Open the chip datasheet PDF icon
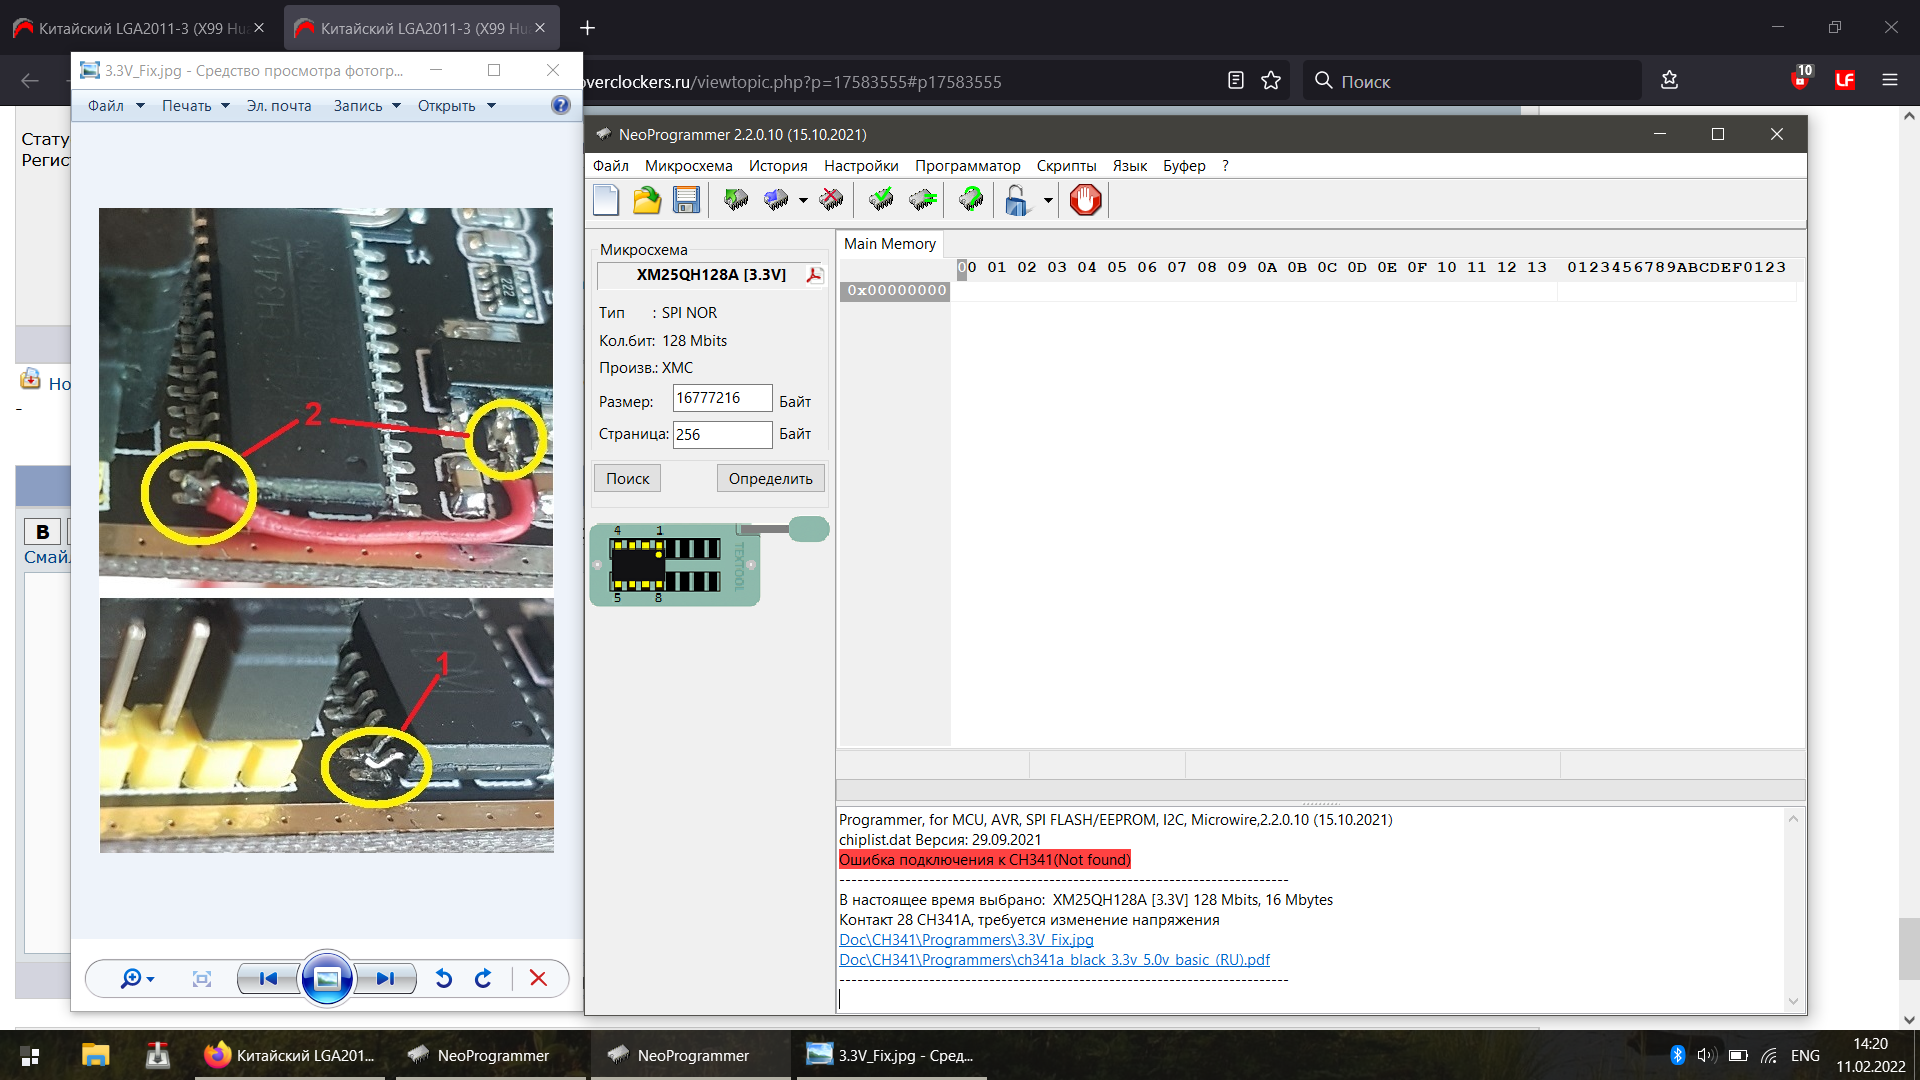 (x=815, y=275)
